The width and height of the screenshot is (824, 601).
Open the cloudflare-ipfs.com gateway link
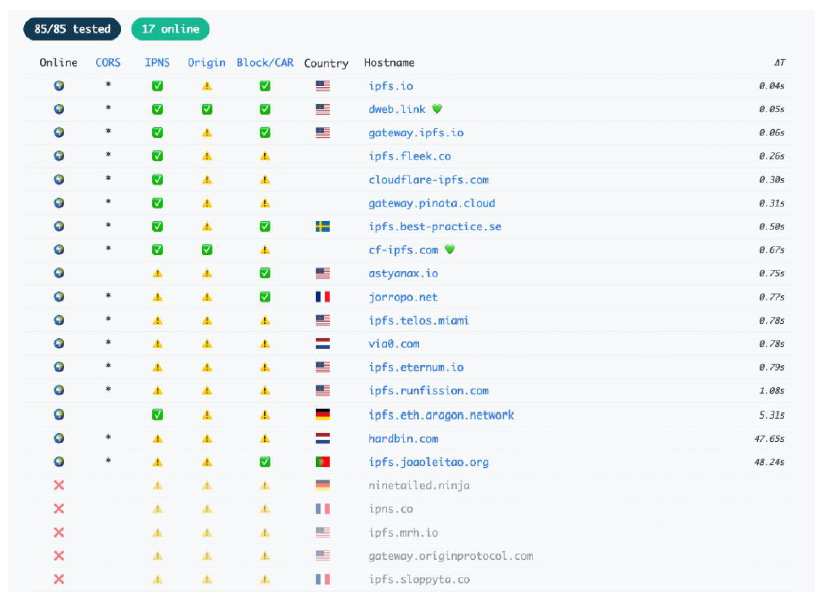pos(428,180)
